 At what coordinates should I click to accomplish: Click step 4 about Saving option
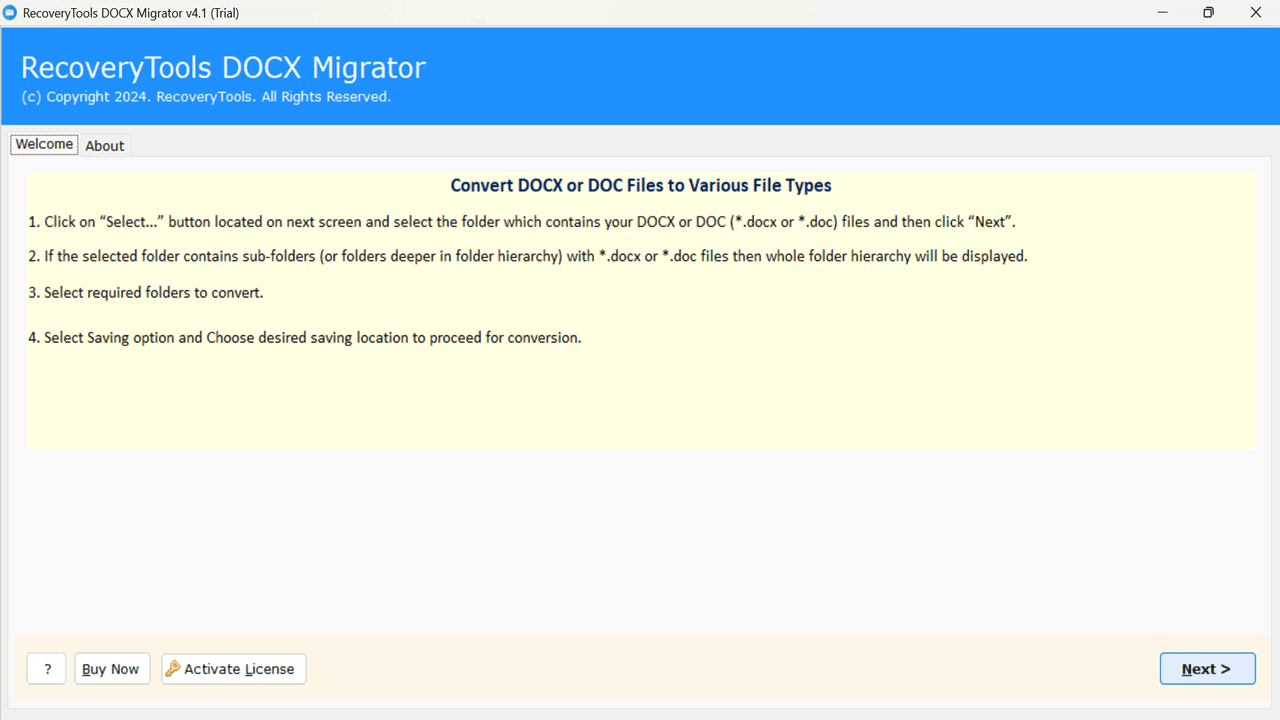click(x=305, y=338)
